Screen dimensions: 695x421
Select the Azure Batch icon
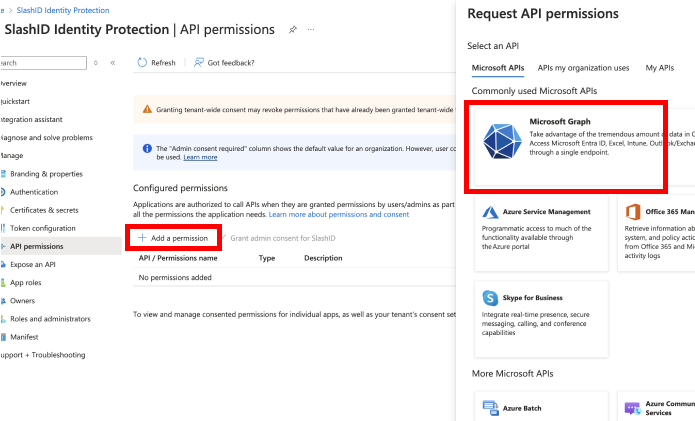tap(490, 408)
